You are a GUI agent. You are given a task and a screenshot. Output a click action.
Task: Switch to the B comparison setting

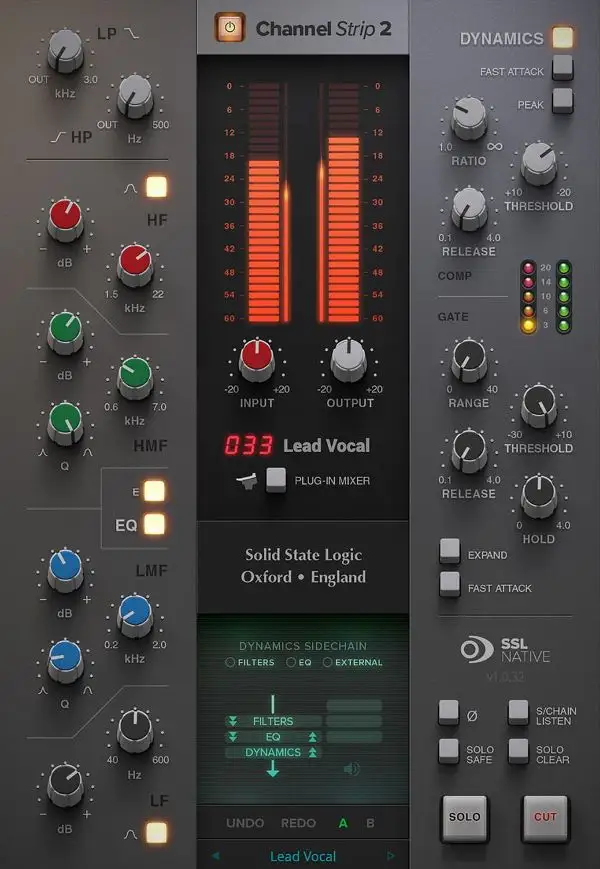coord(370,823)
